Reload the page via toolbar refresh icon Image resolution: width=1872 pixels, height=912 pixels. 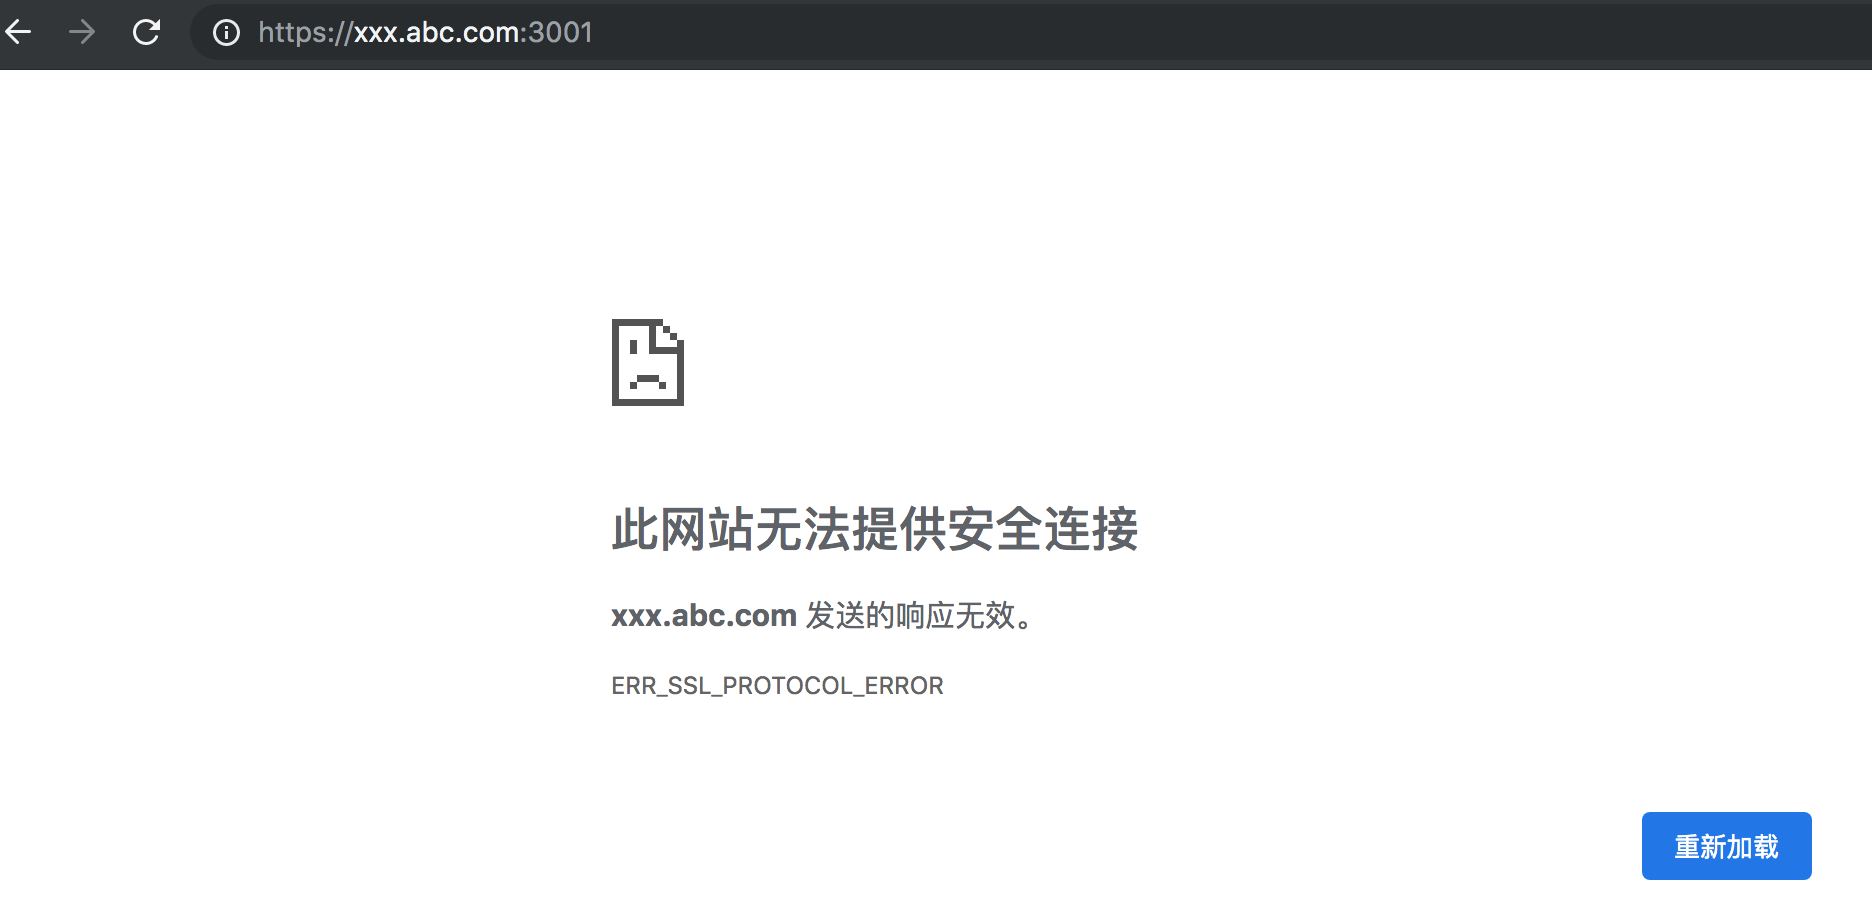[x=146, y=32]
